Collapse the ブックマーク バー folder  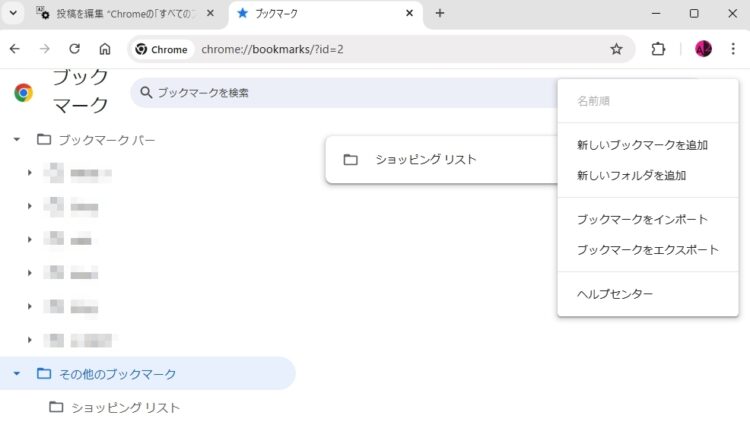click(17, 139)
